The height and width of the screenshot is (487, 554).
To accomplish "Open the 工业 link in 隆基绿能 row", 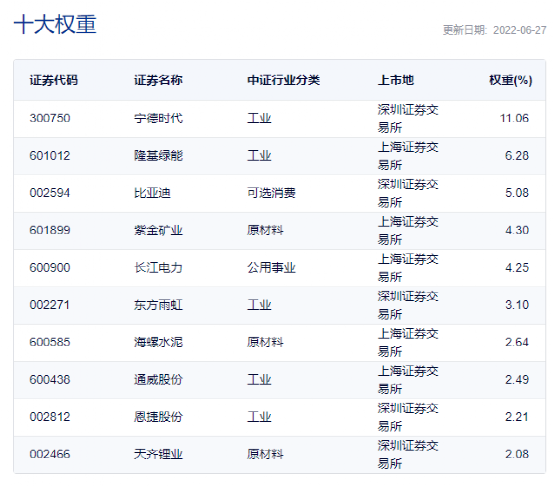I will [x=259, y=156].
